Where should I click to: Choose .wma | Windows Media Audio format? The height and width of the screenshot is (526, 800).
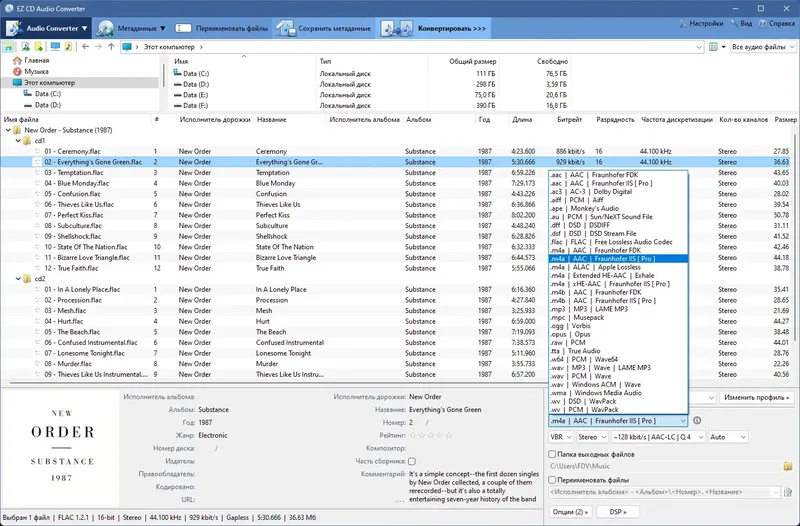[618, 393]
